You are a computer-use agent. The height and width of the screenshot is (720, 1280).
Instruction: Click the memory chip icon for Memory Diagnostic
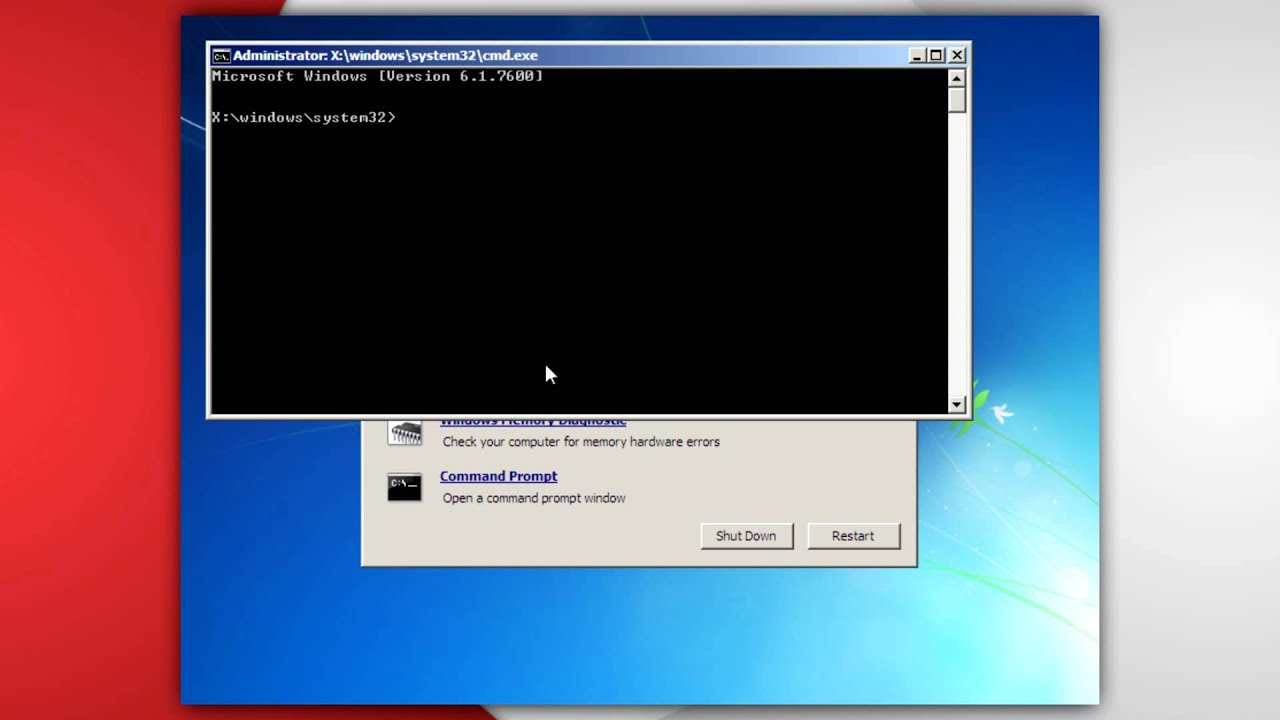click(x=405, y=432)
